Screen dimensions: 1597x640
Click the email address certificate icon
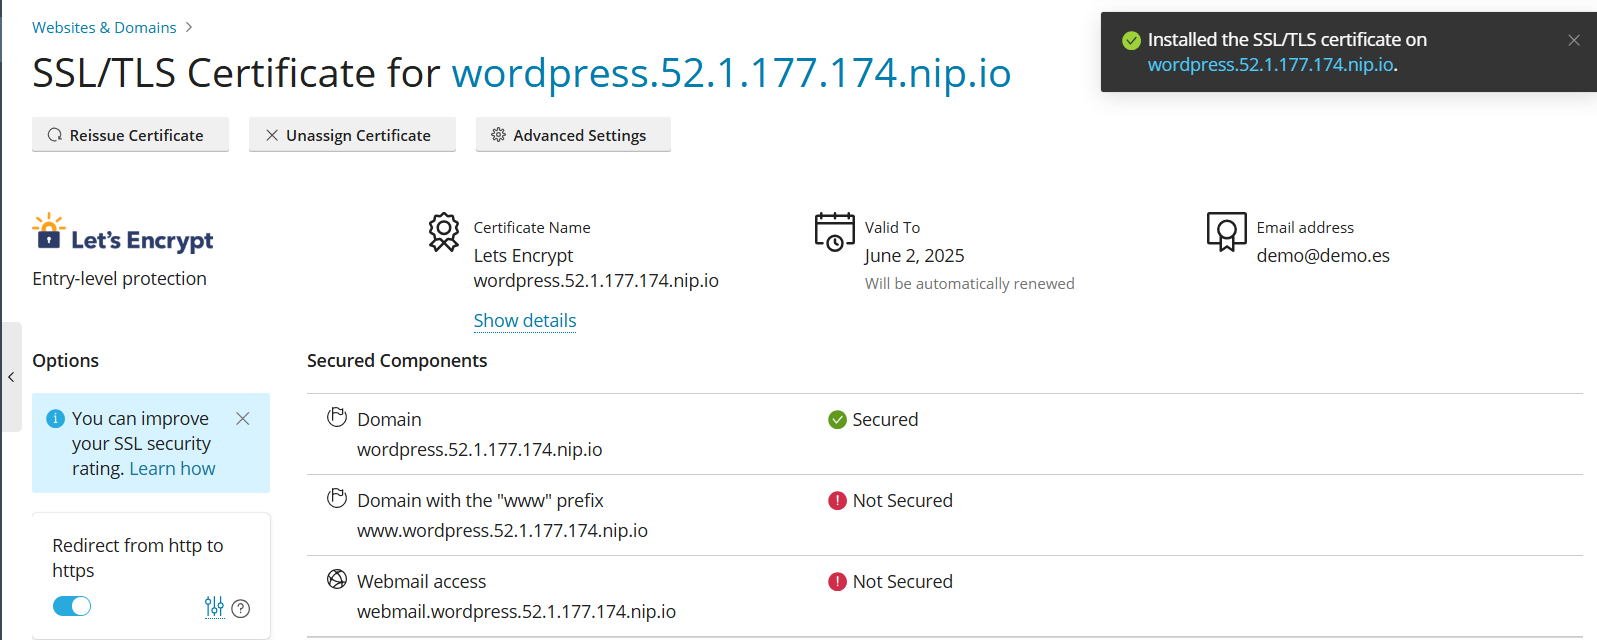(1226, 232)
